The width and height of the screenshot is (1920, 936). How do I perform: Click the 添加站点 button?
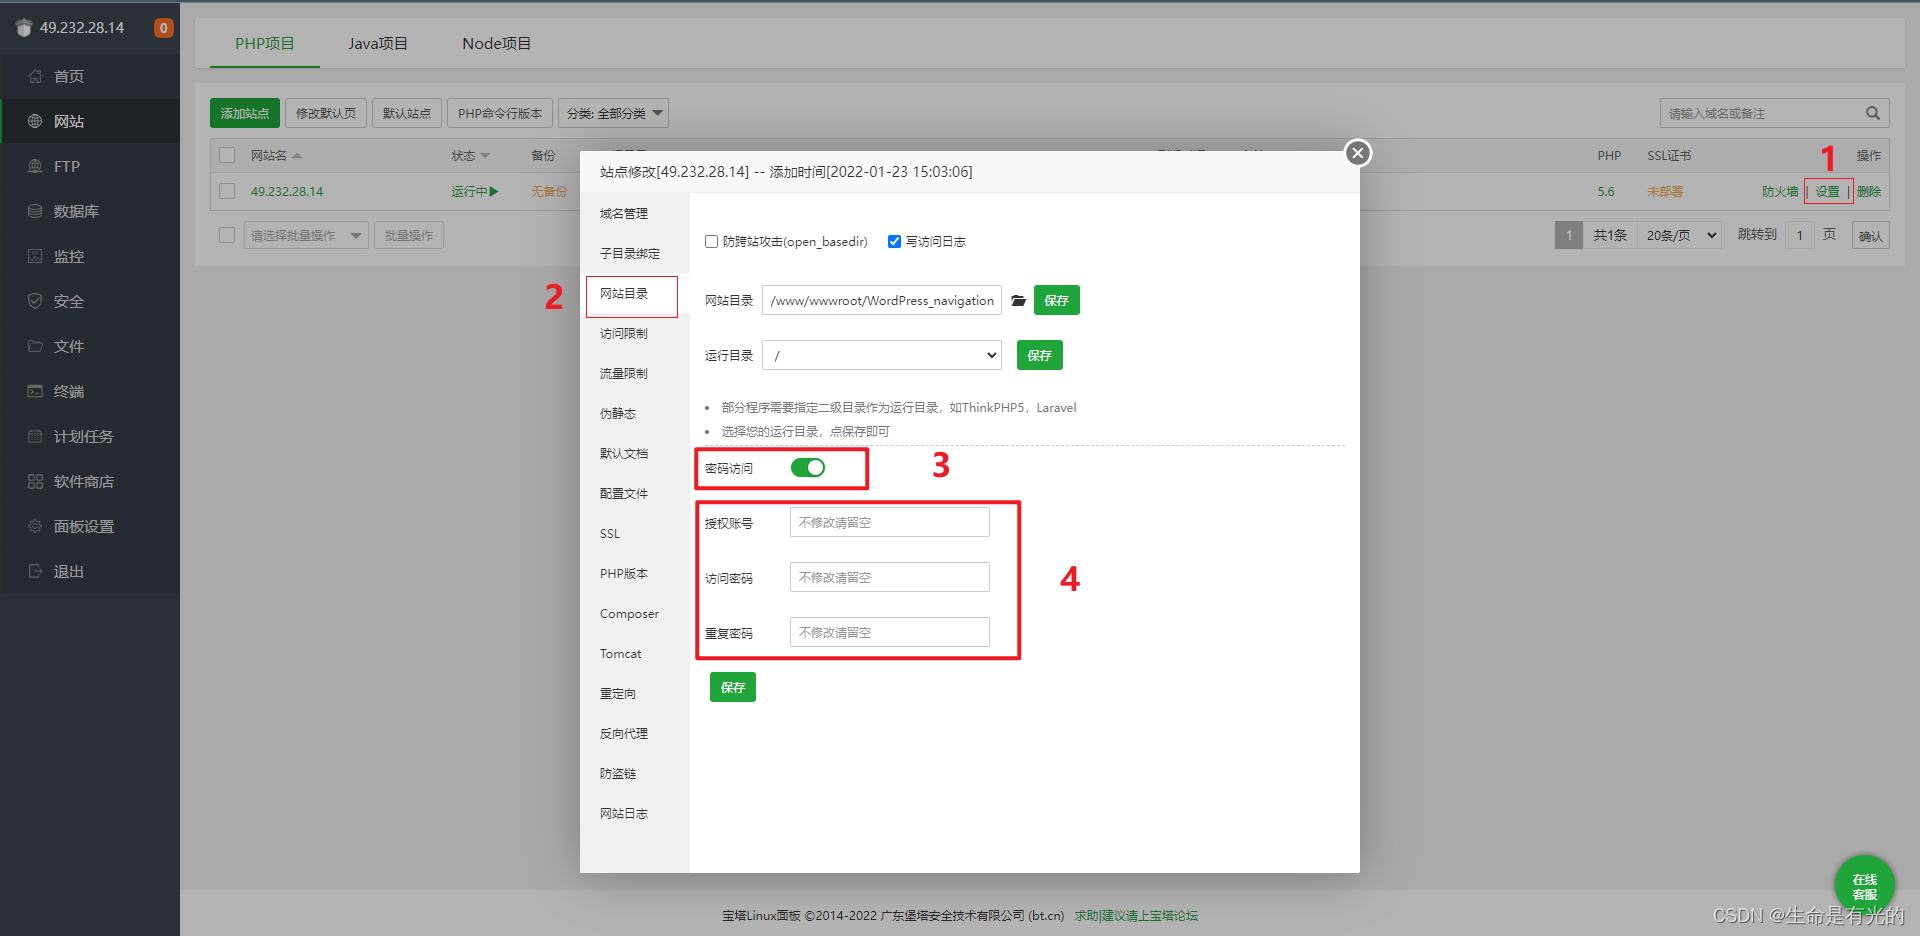pyautogui.click(x=245, y=113)
